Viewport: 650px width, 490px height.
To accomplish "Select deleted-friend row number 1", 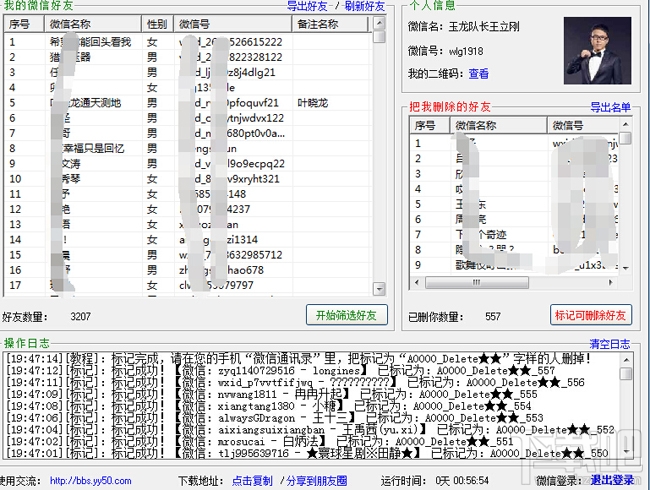I will click(515, 143).
